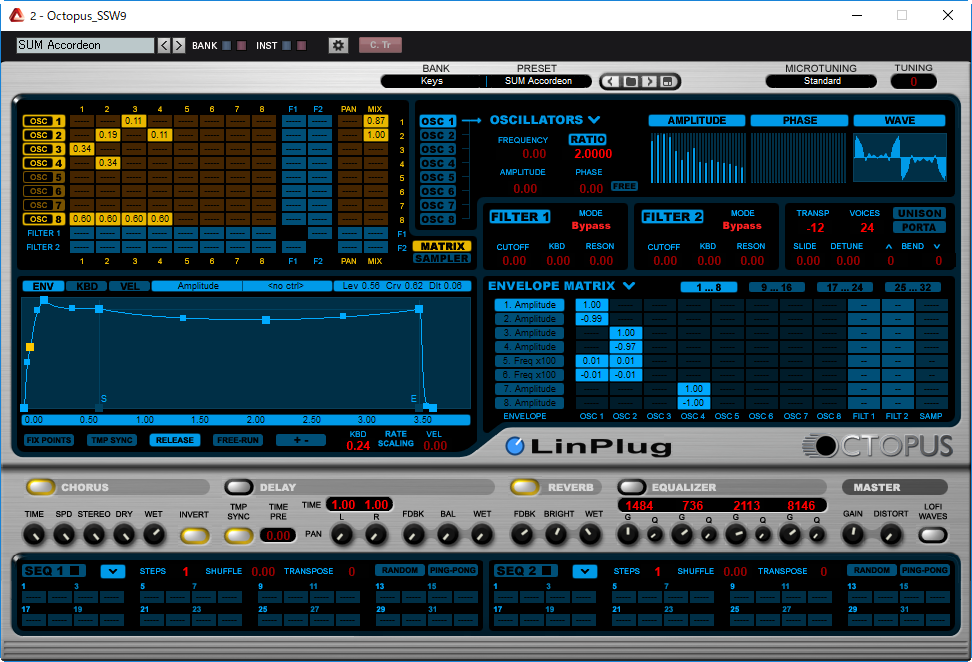The width and height of the screenshot is (972, 662).
Task: Select the AMPLITUDE harmonics tab
Action: click(x=697, y=120)
